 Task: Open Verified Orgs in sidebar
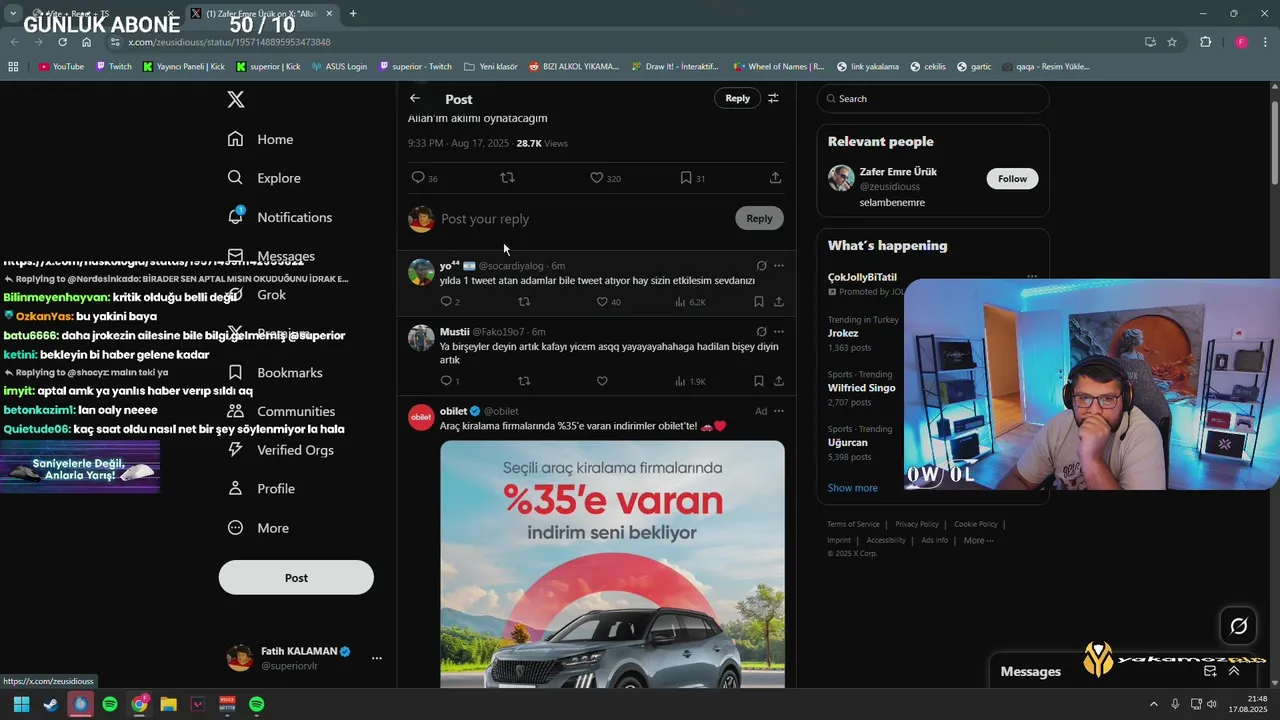[x=281, y=450]
